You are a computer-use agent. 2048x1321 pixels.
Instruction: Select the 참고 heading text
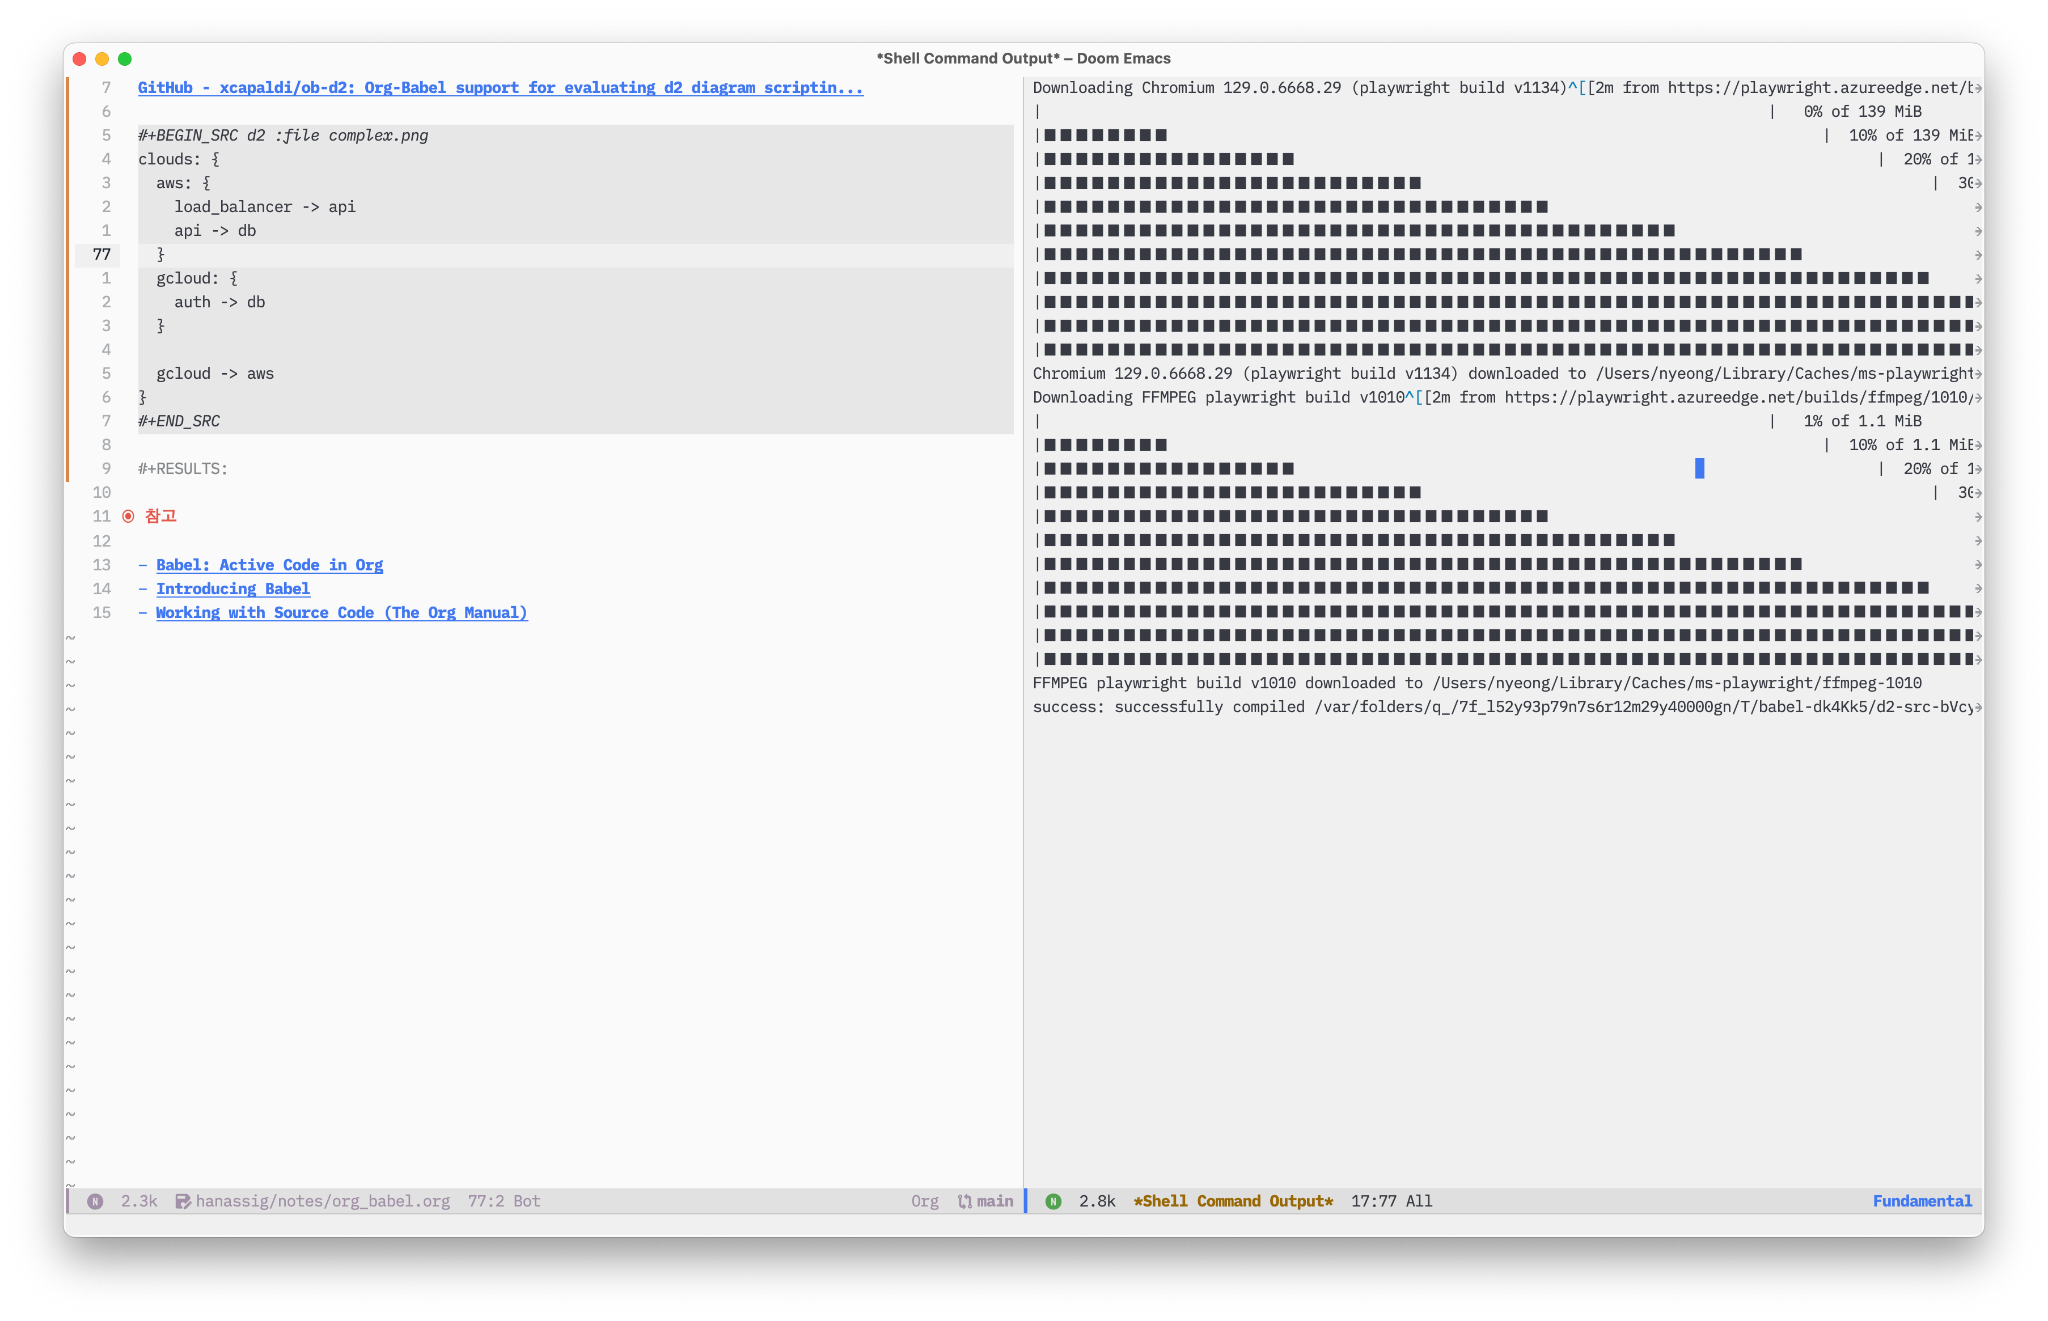(161, 516)
